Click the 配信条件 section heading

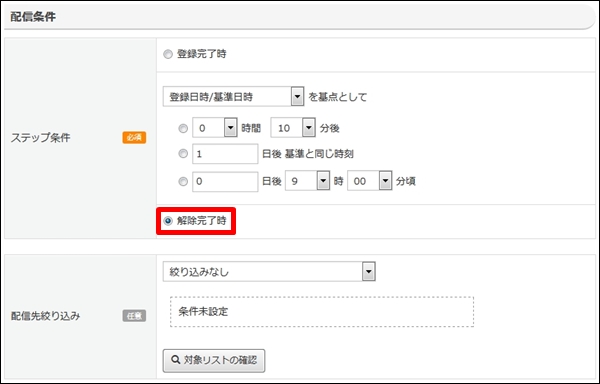[x=33, y=17]
